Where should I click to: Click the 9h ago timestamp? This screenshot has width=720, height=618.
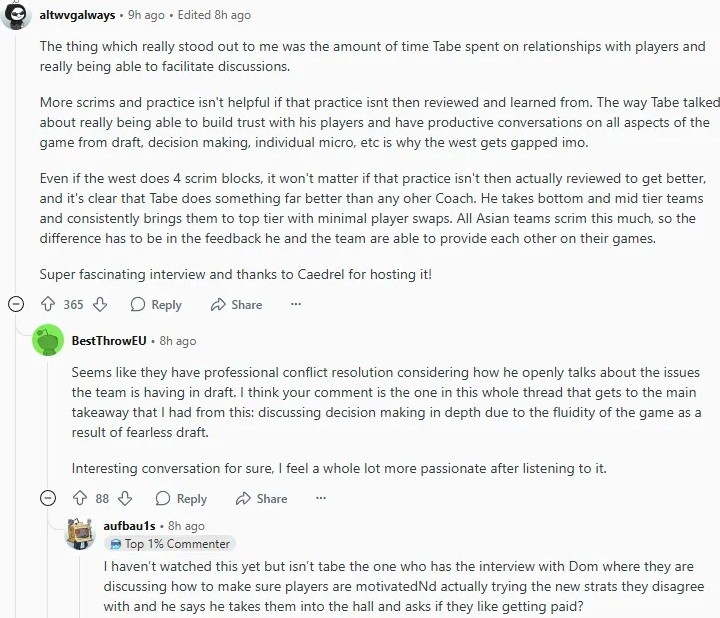point(146,16)
